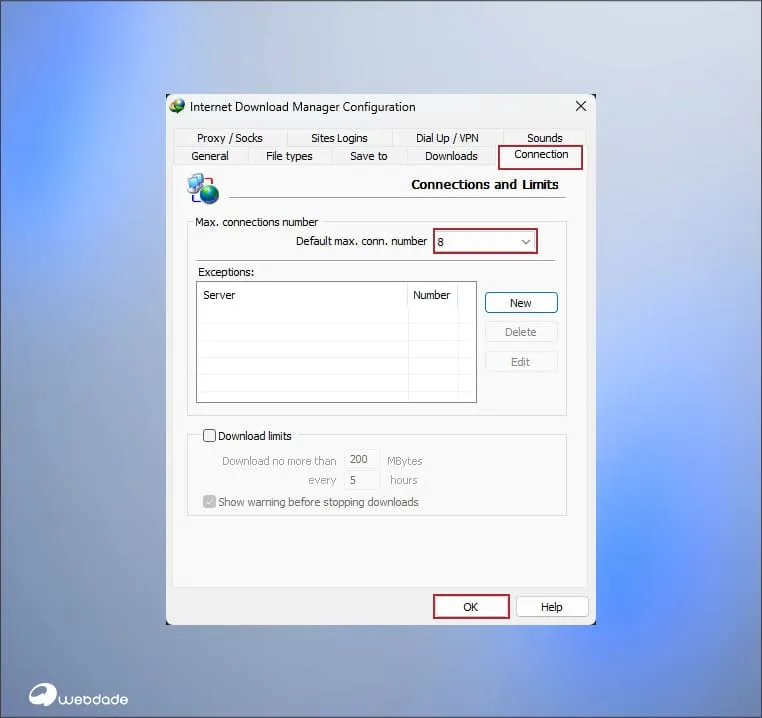The width and height of the screenshot is (762, 718).
Task: Enable the Download limits checkbox
Action: 210,436
